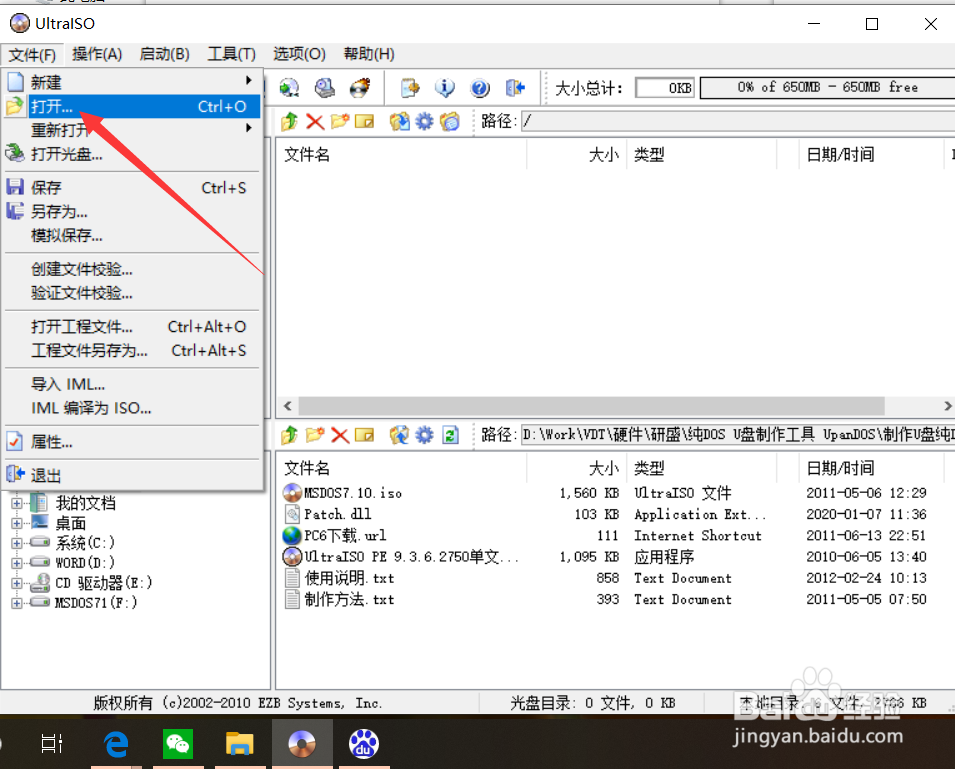Click the burn CD/DVD image flame icon

[x=360, y=88]
